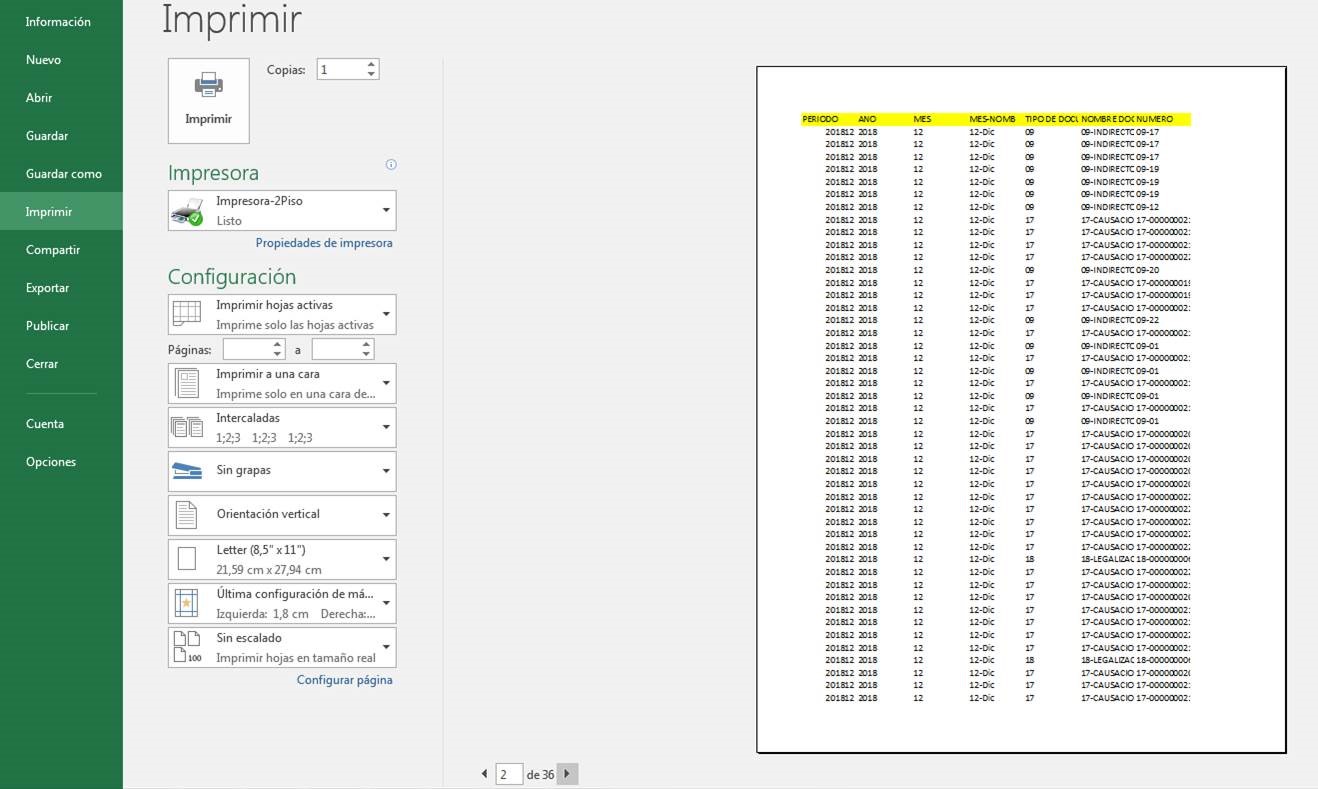Click the Intercaladas collation icon
This screenshot has width=1318, height=789.
click(186, 427)
